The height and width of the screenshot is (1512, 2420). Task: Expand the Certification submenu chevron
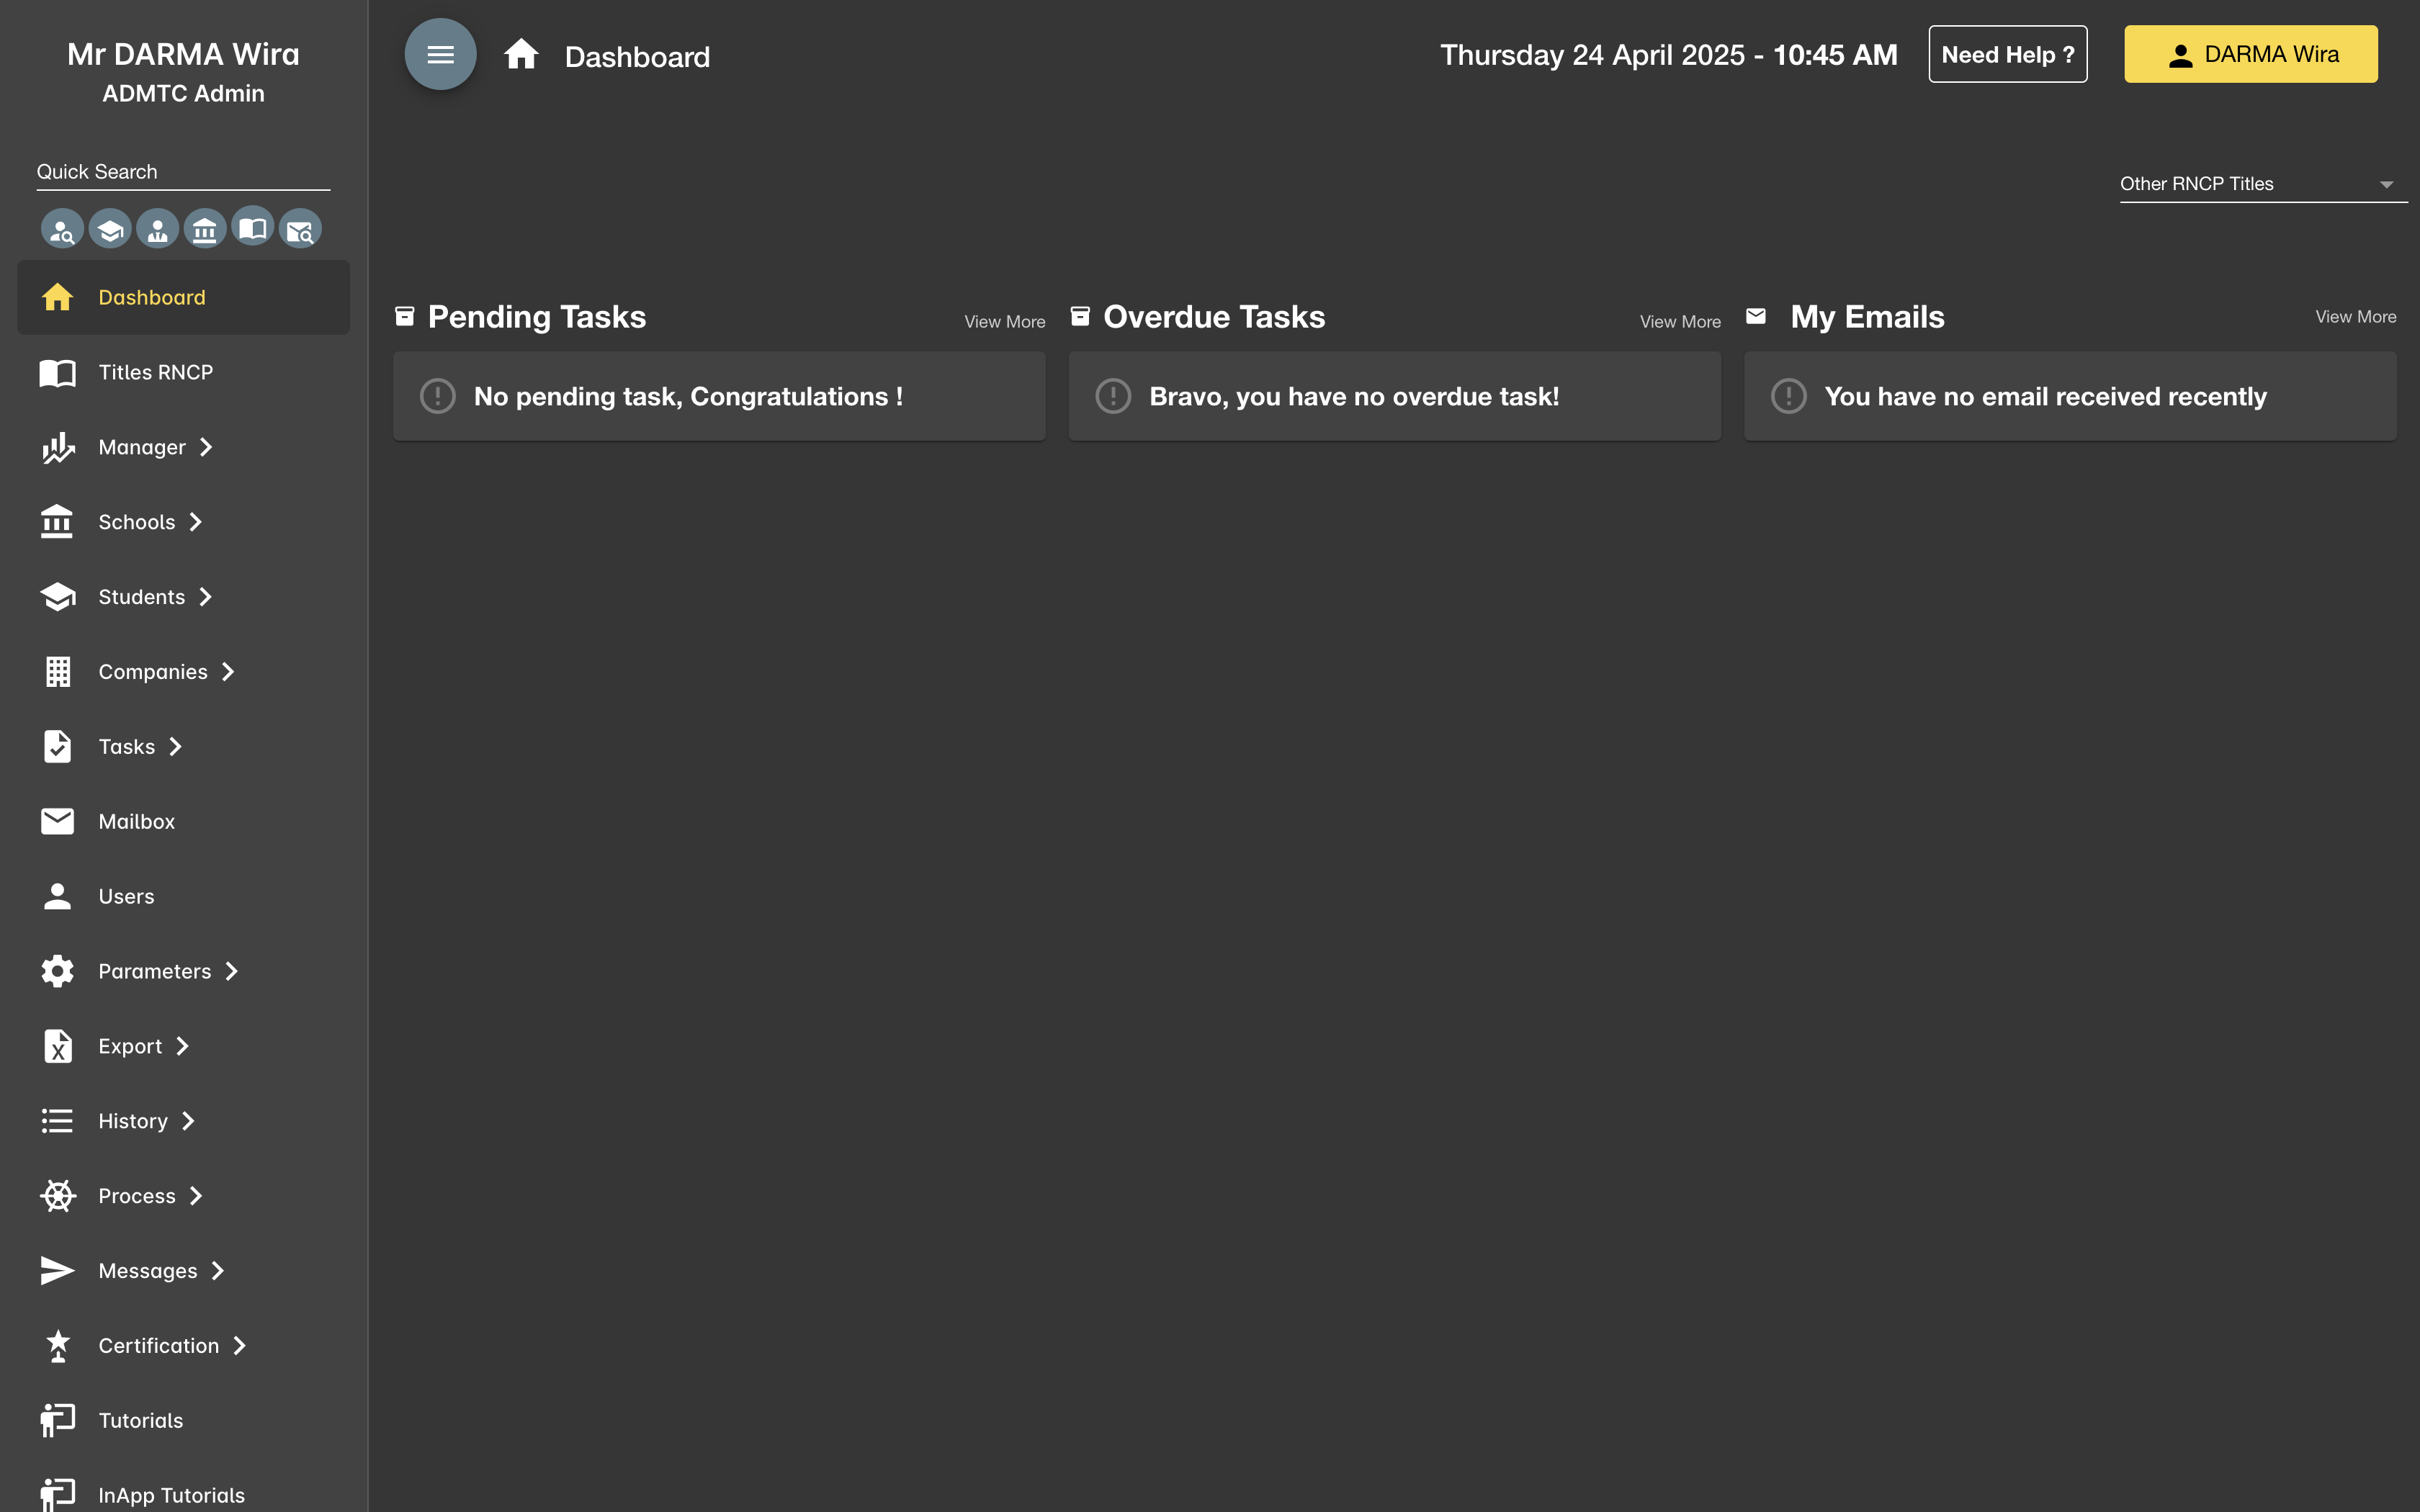click(x=240, y=1346)
